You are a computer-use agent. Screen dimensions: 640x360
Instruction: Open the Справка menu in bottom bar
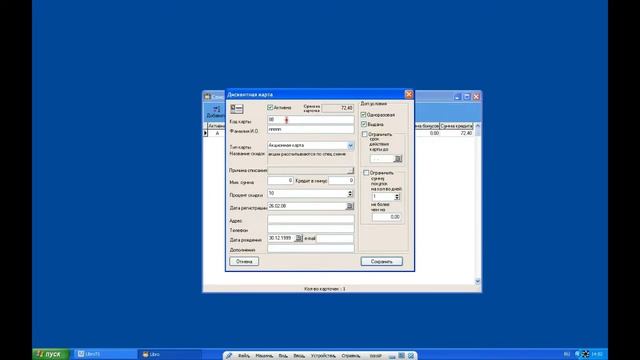click(x=351, y=356)
